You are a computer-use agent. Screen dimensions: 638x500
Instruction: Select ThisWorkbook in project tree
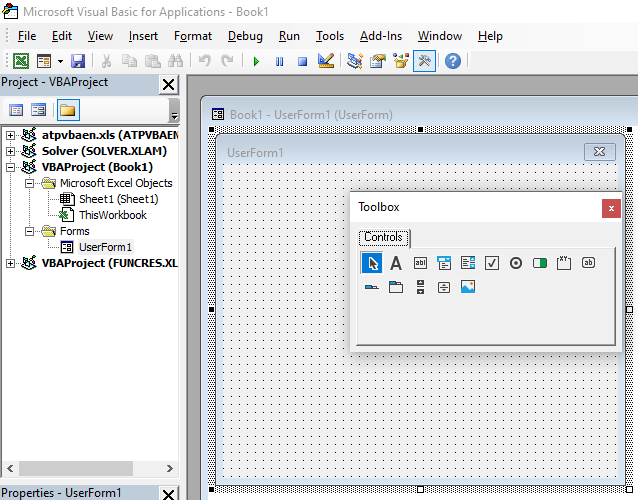click(x=113, y=215)
